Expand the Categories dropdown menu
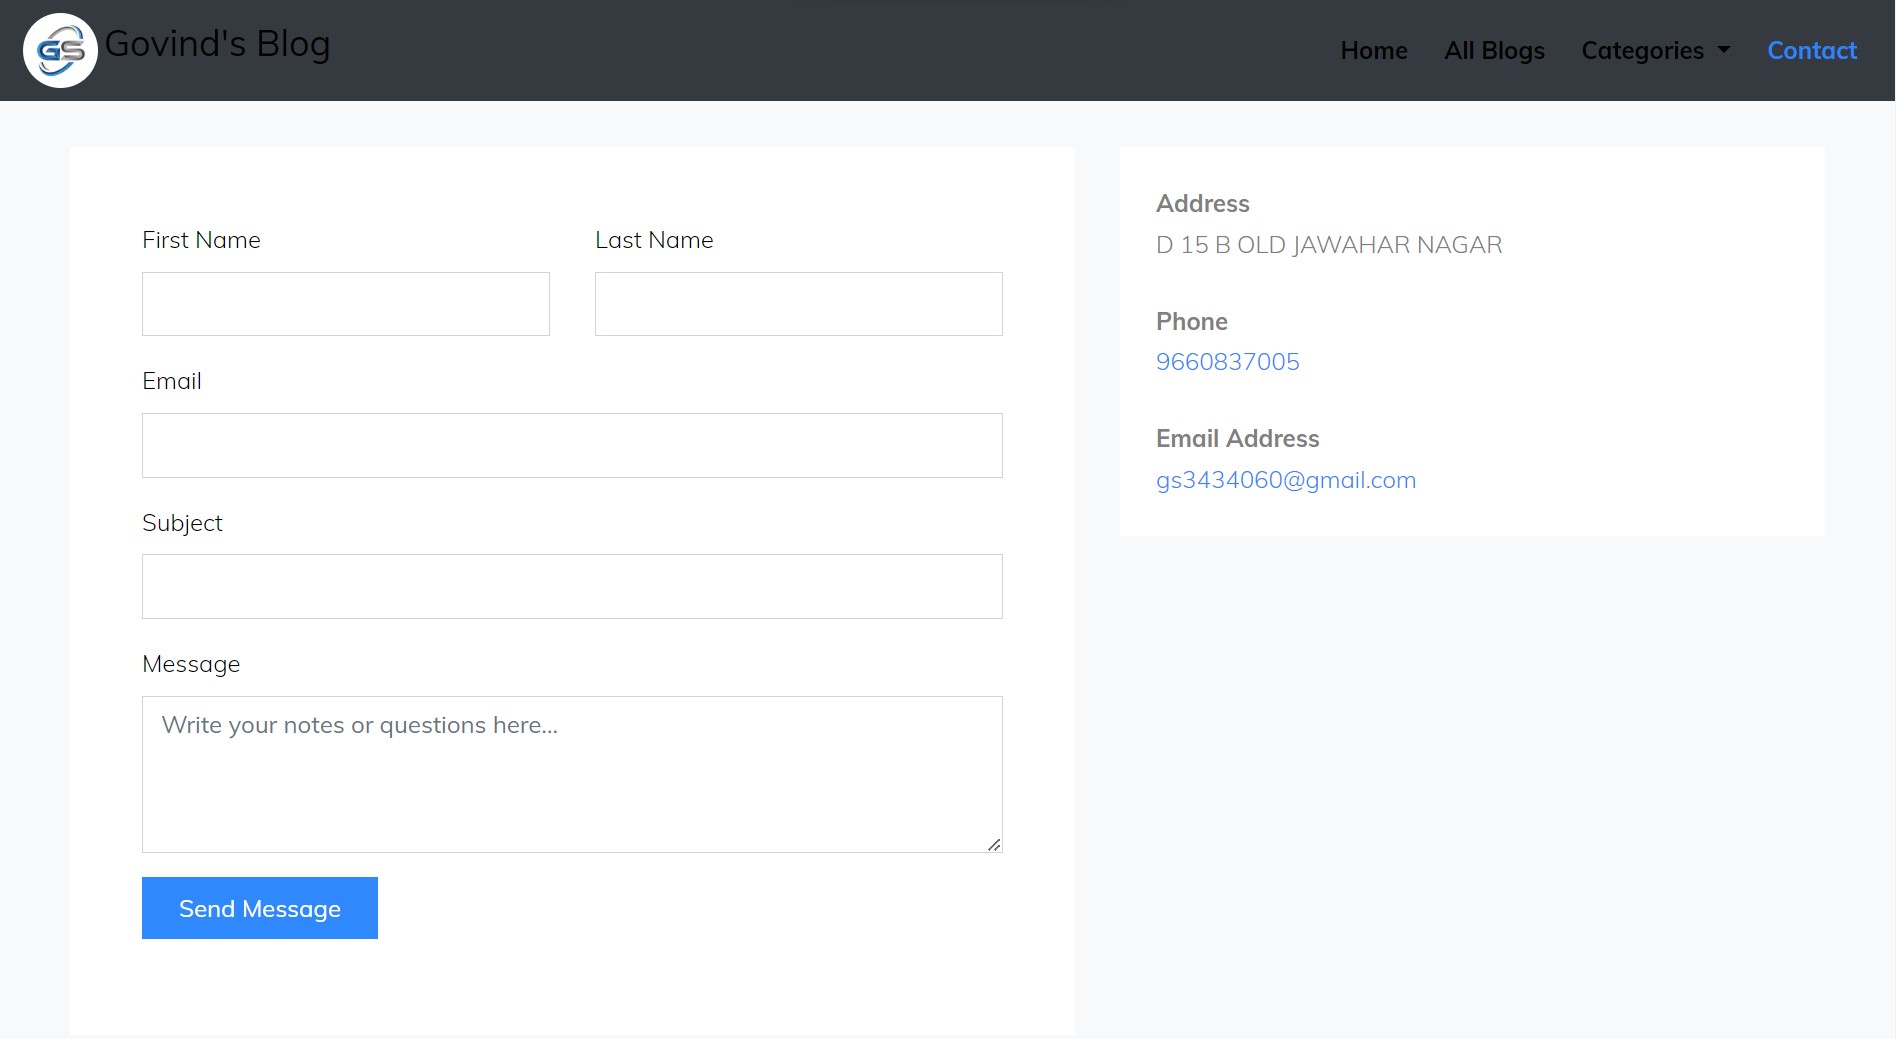1896x1039 pixels. coord(1655,50)
